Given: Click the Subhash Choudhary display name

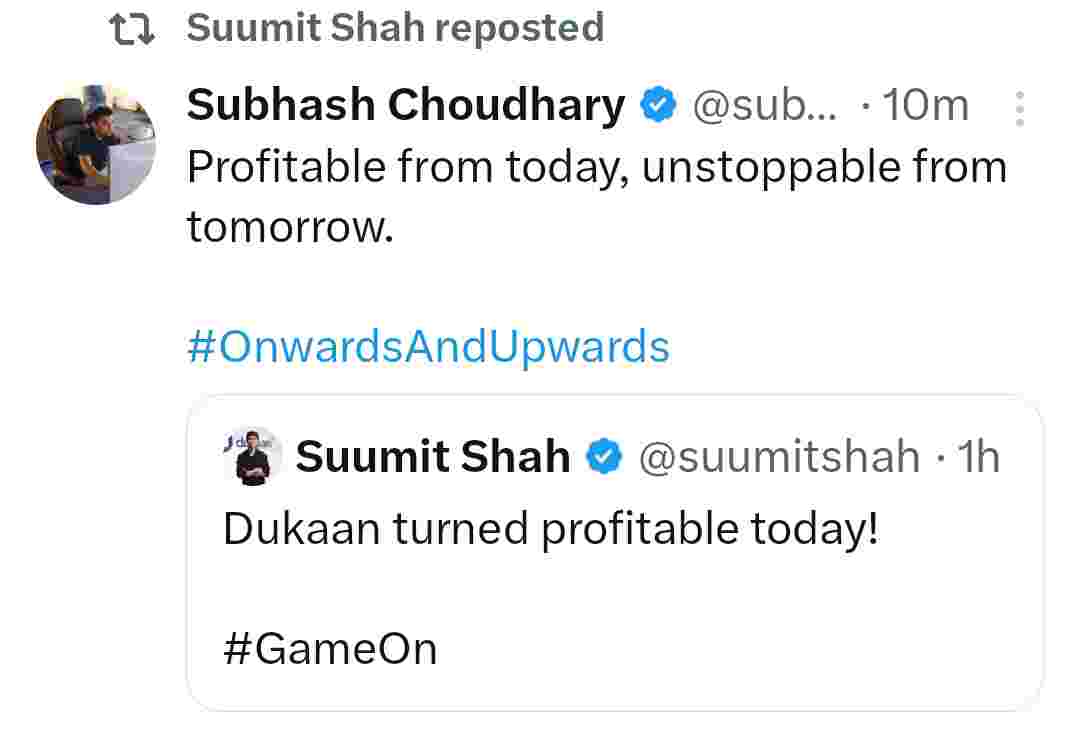Looking at the screenshot, I should (406, 105).
